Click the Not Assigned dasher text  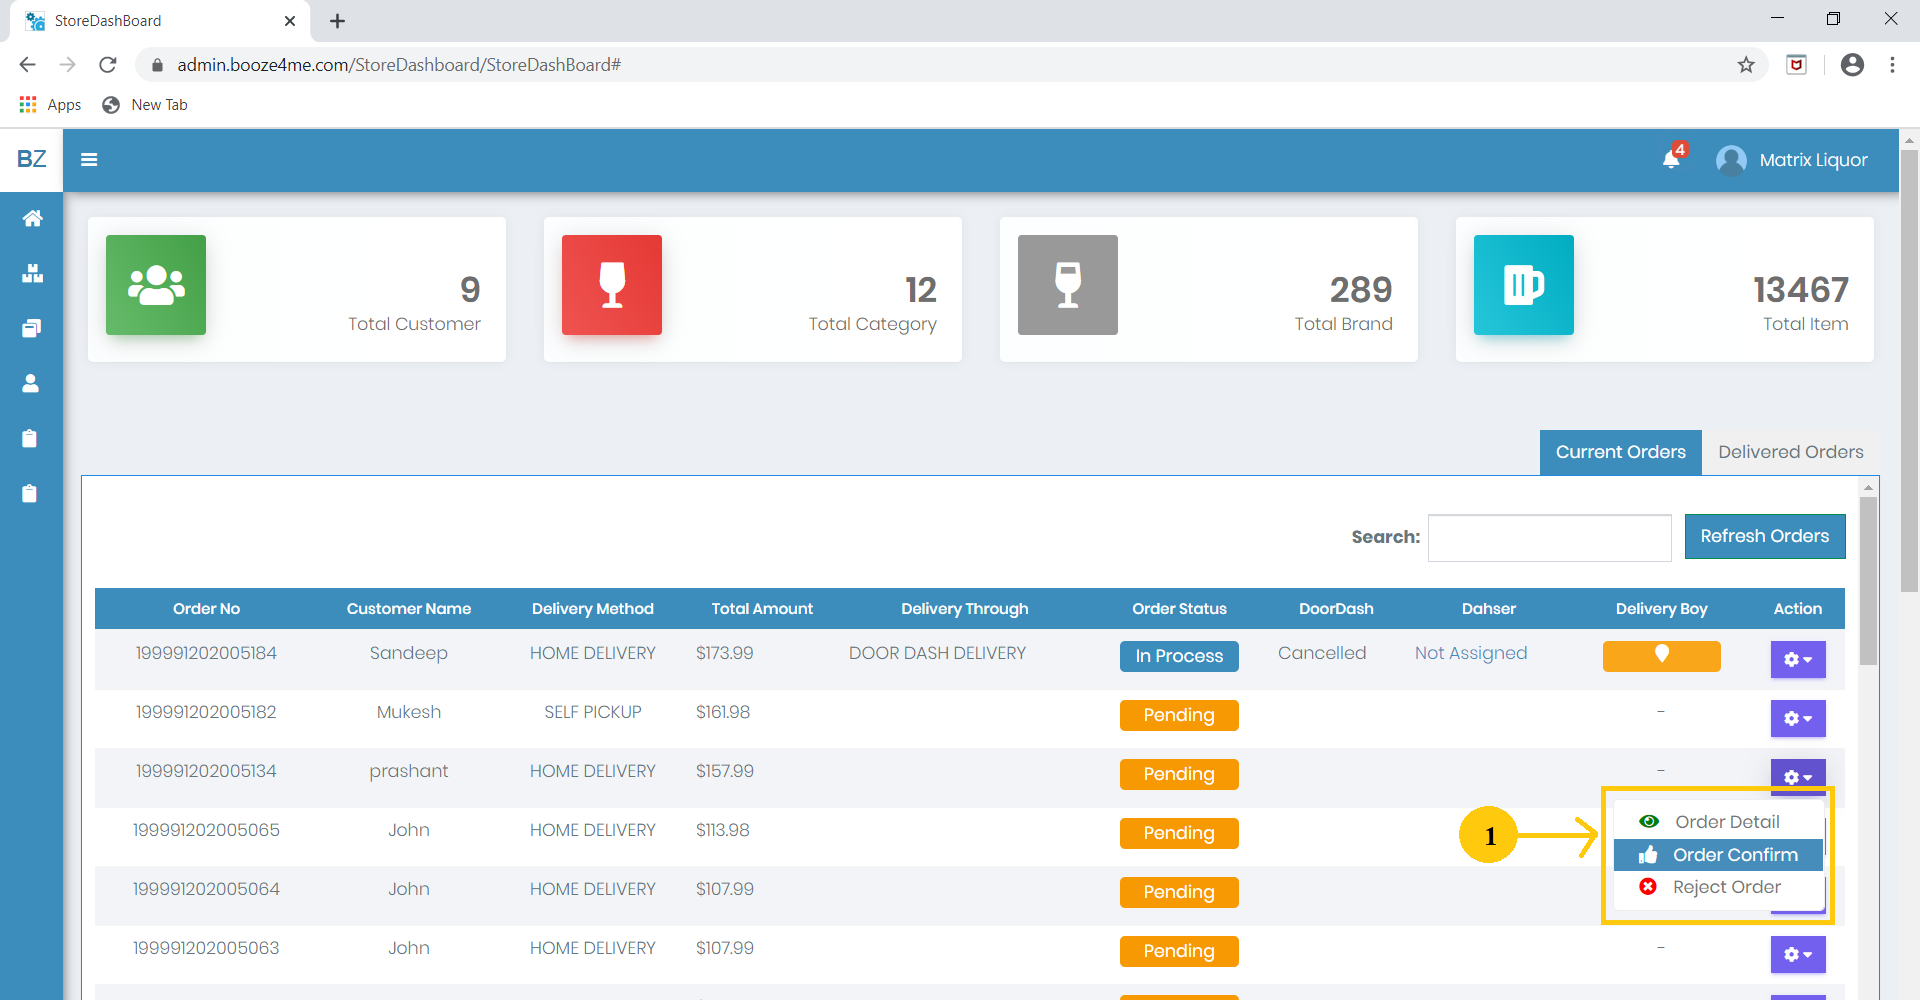1471,653
